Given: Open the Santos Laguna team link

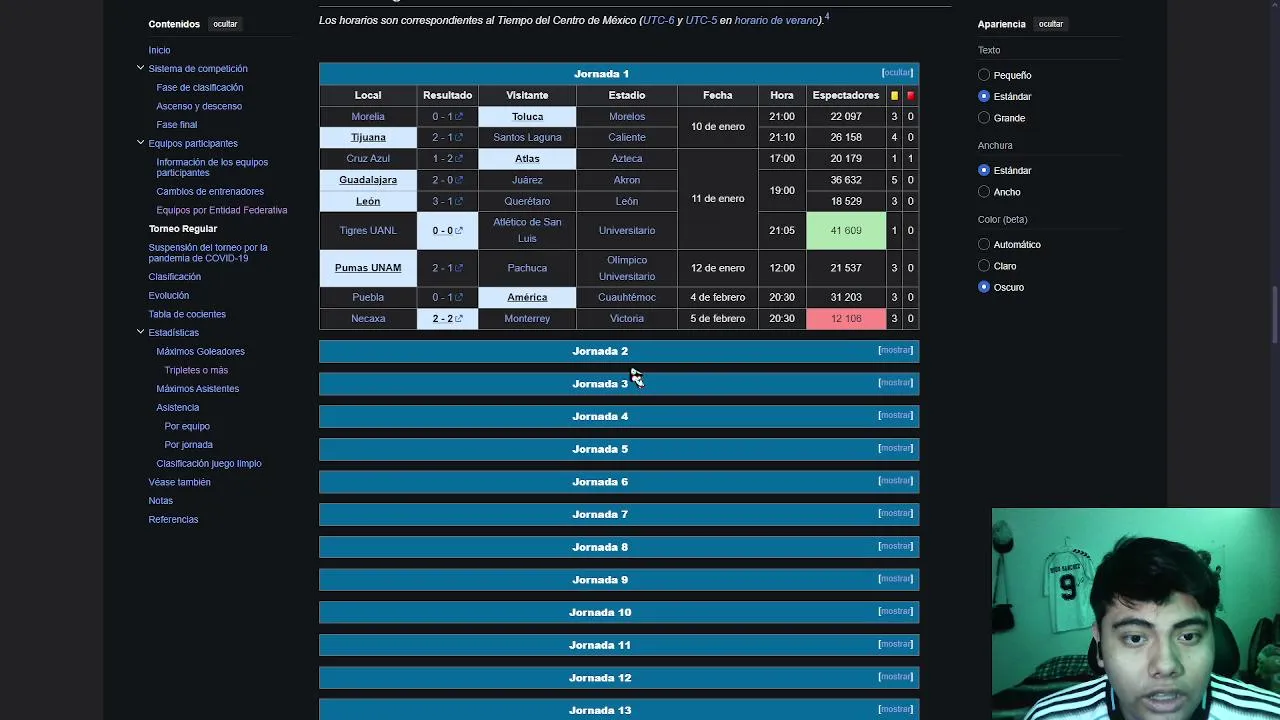Looking at the screenshot, I should tap(527, 138).
